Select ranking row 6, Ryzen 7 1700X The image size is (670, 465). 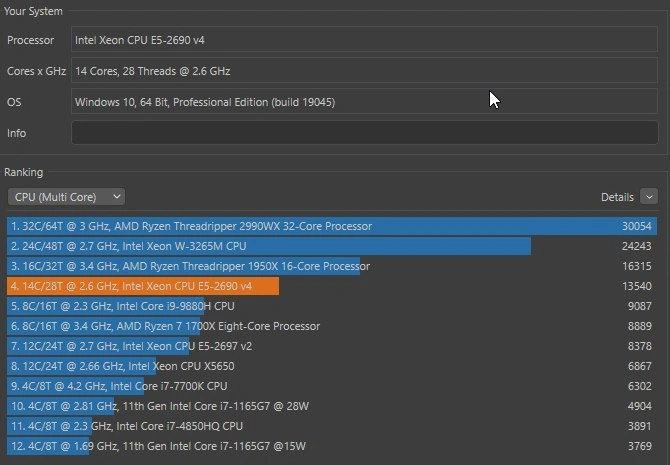(332, 326)
